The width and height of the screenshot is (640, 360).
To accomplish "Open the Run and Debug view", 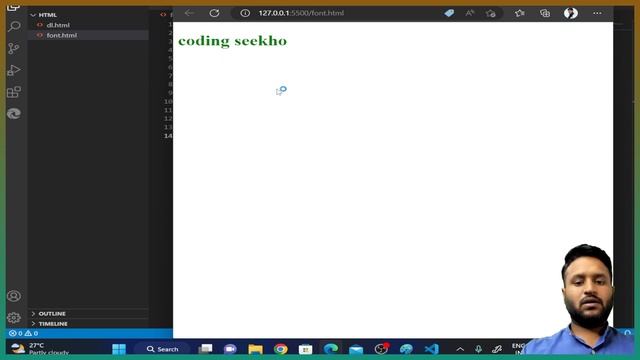I will tap(14, 70).
